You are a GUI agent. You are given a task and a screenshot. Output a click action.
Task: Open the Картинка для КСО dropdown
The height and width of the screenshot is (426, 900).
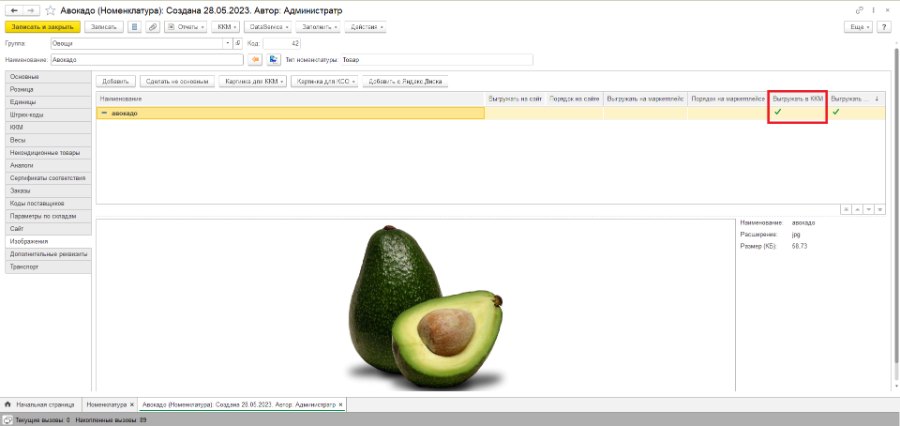325,82
